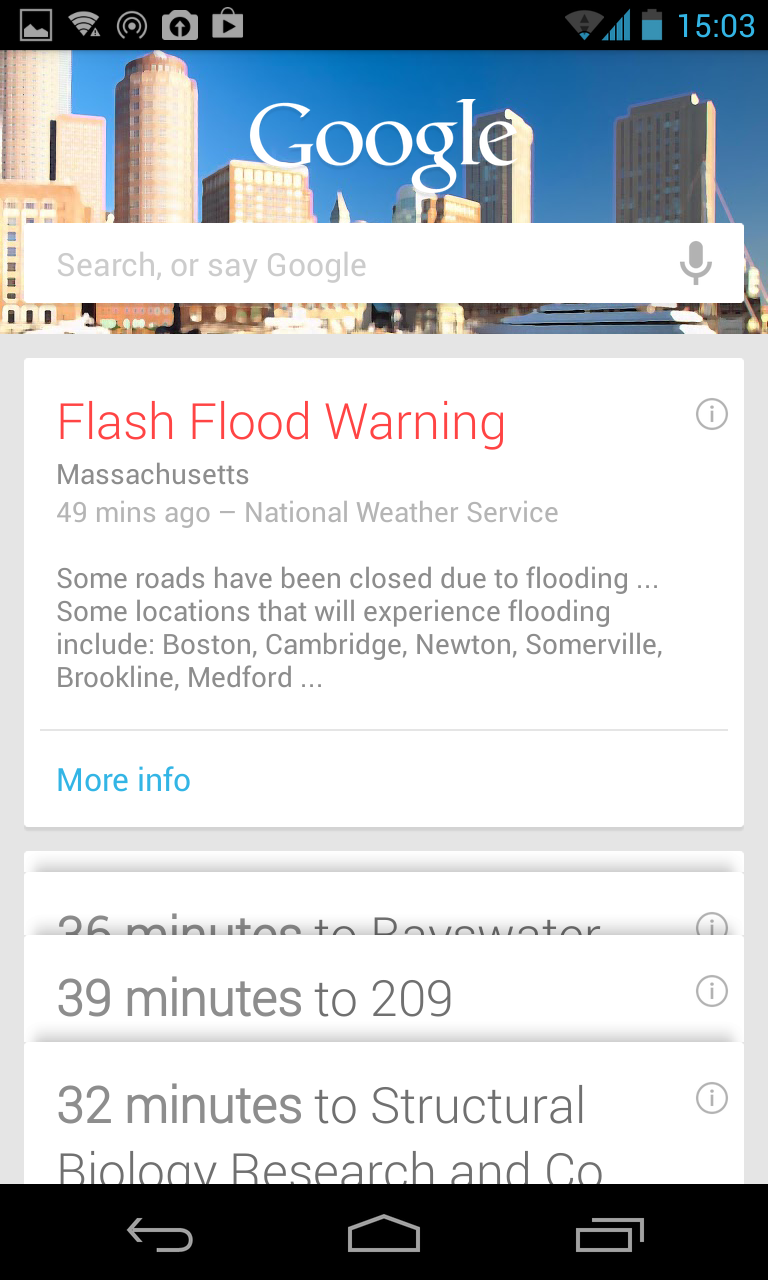Screen dimensions: 768x1280
Task: Tap info icon on Structural Biology card
Action: (x=711, y=1098)
